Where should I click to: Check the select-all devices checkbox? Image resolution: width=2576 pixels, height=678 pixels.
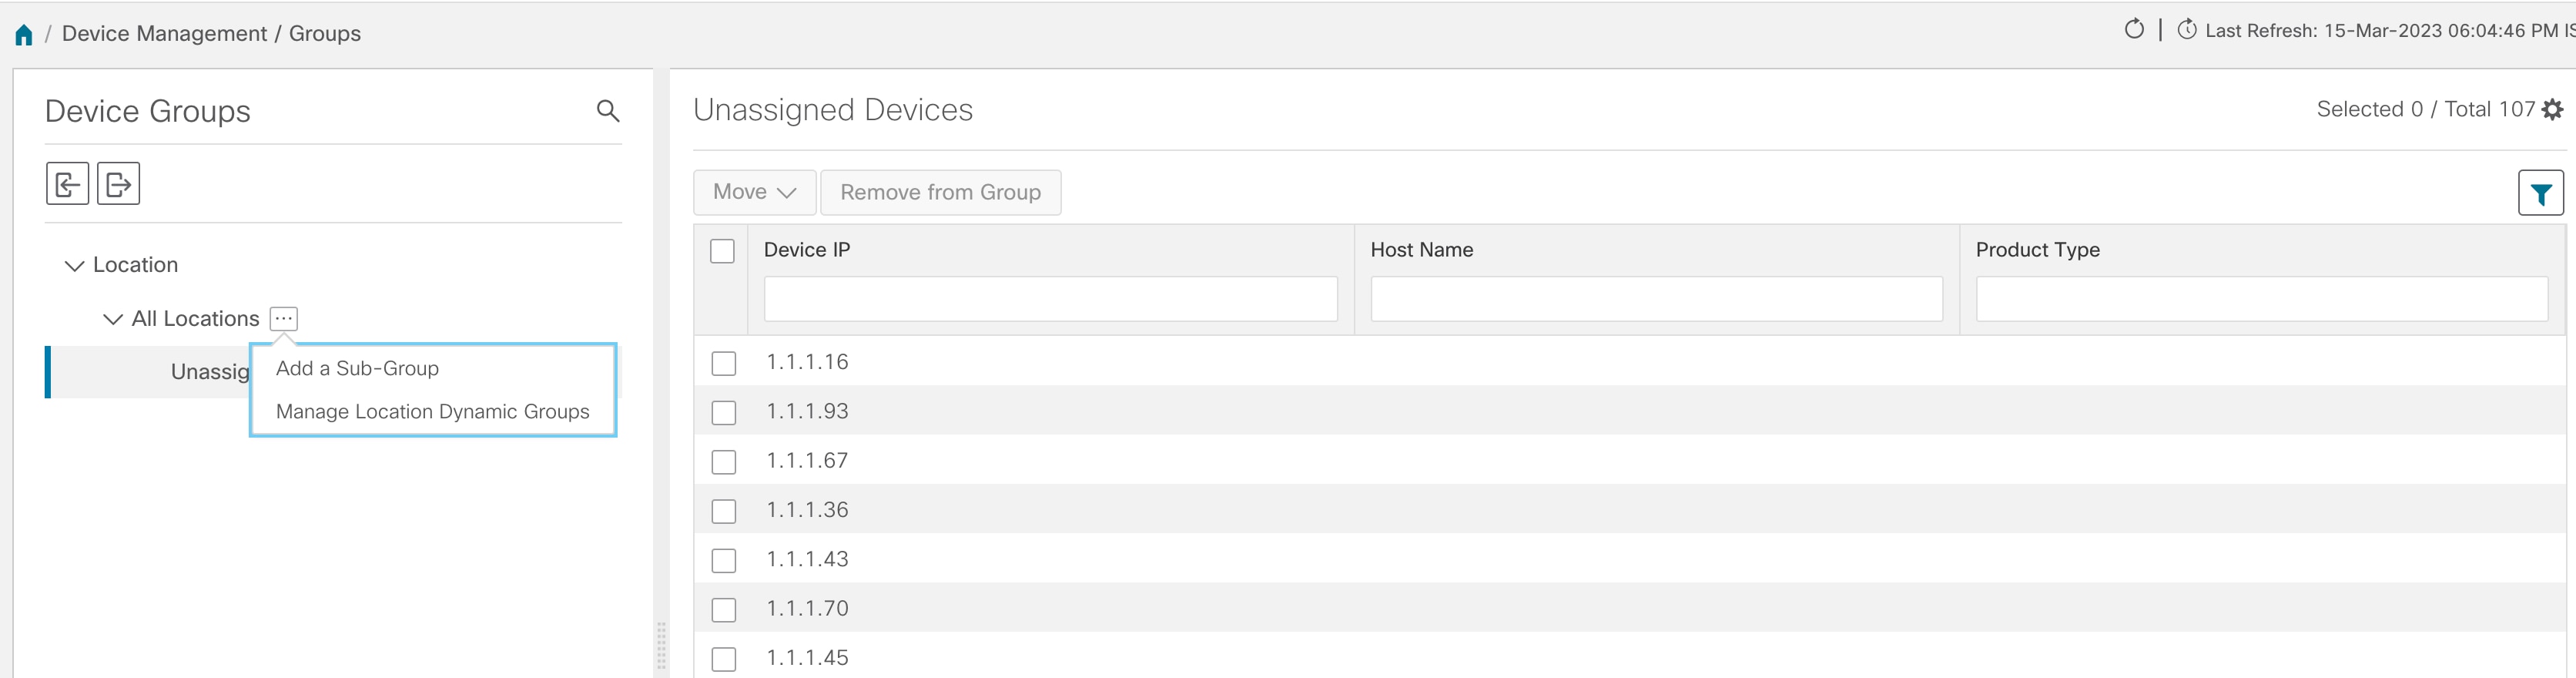point(722,250)
